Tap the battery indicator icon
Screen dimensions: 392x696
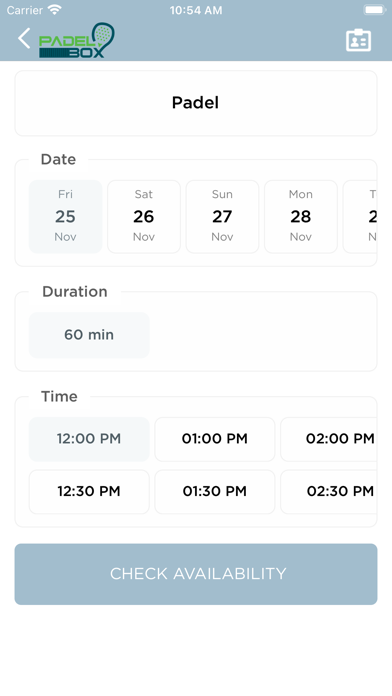(375, 10)
